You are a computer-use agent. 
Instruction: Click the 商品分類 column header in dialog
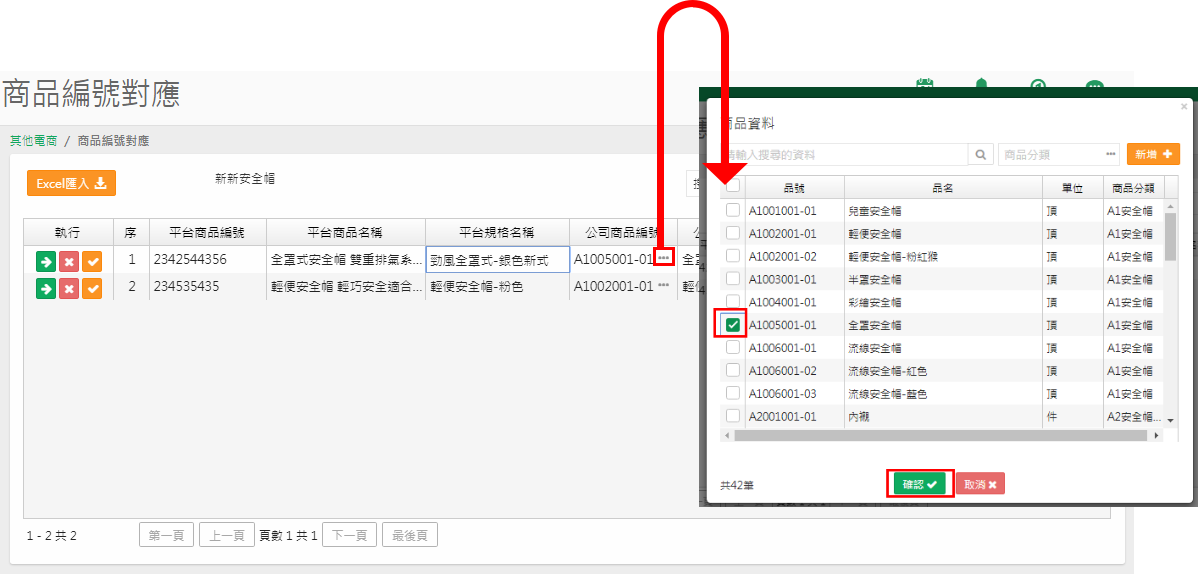click(1134, 187)
